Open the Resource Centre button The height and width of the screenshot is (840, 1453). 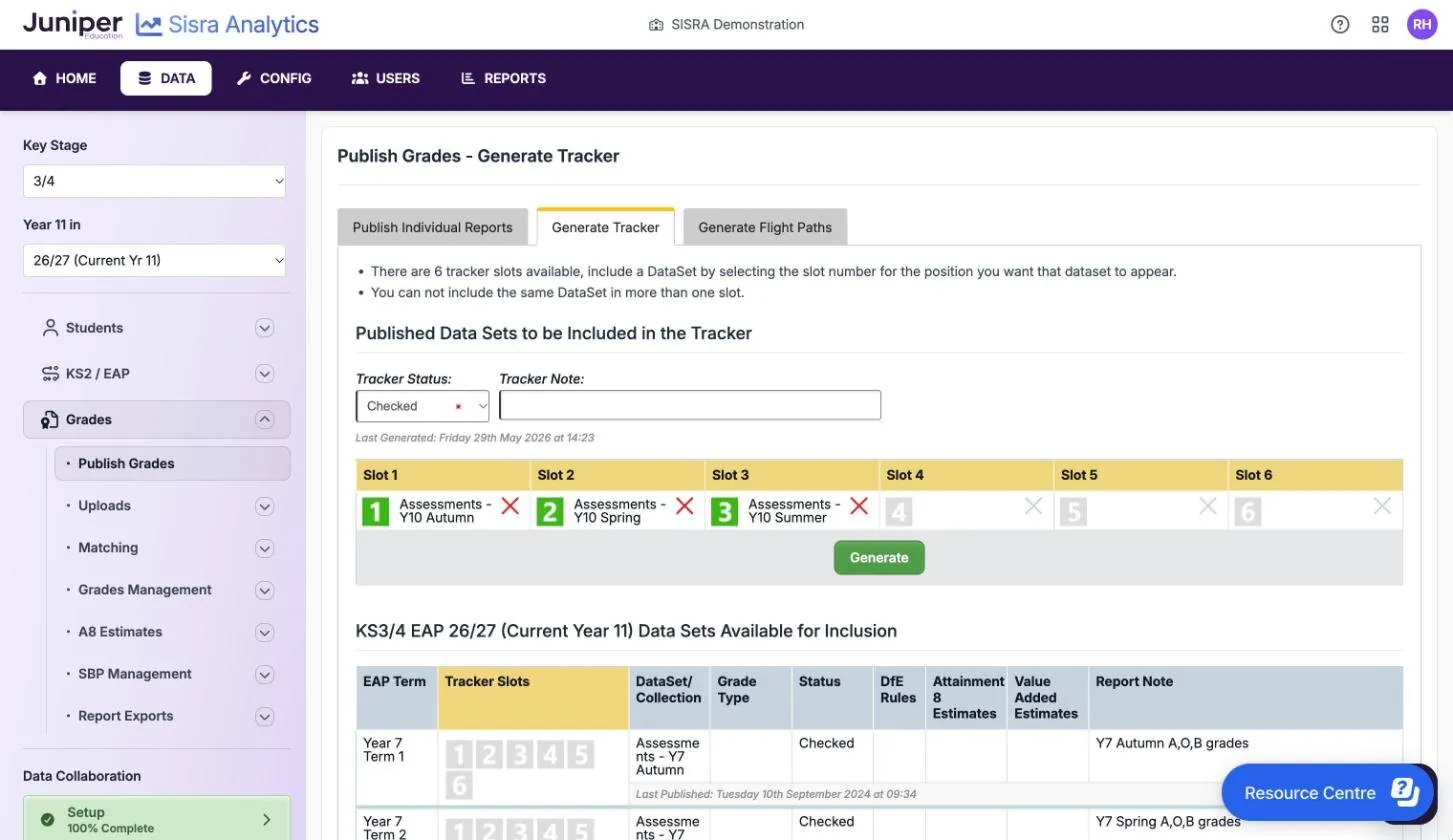click(x=1329, y=793)
